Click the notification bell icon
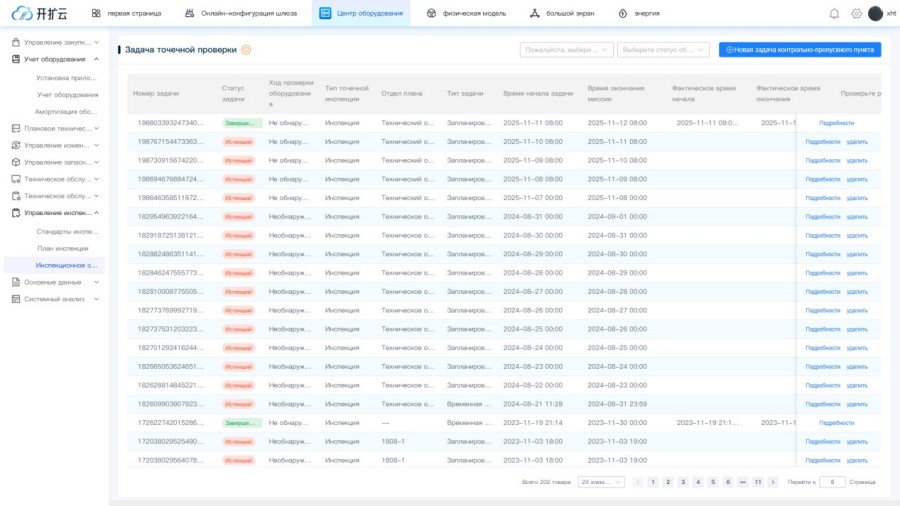Viewport: 900px width, 506px height. coord(834,13)
